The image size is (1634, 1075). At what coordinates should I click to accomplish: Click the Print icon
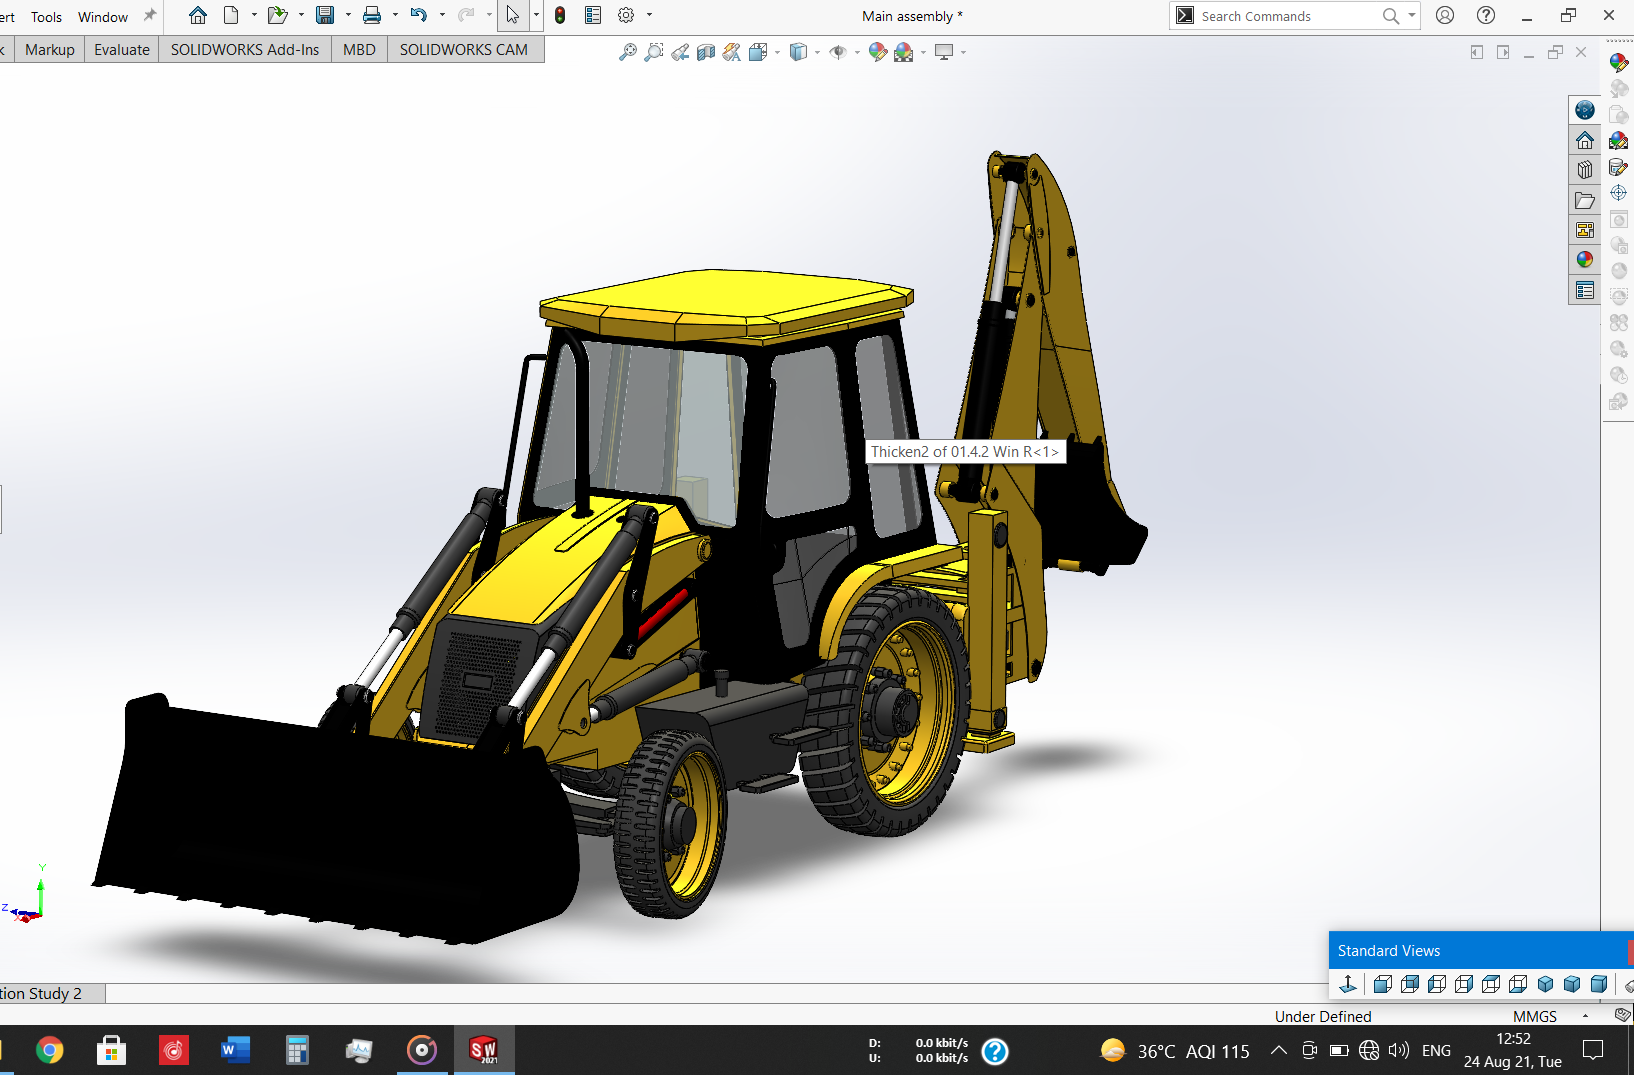372,15
